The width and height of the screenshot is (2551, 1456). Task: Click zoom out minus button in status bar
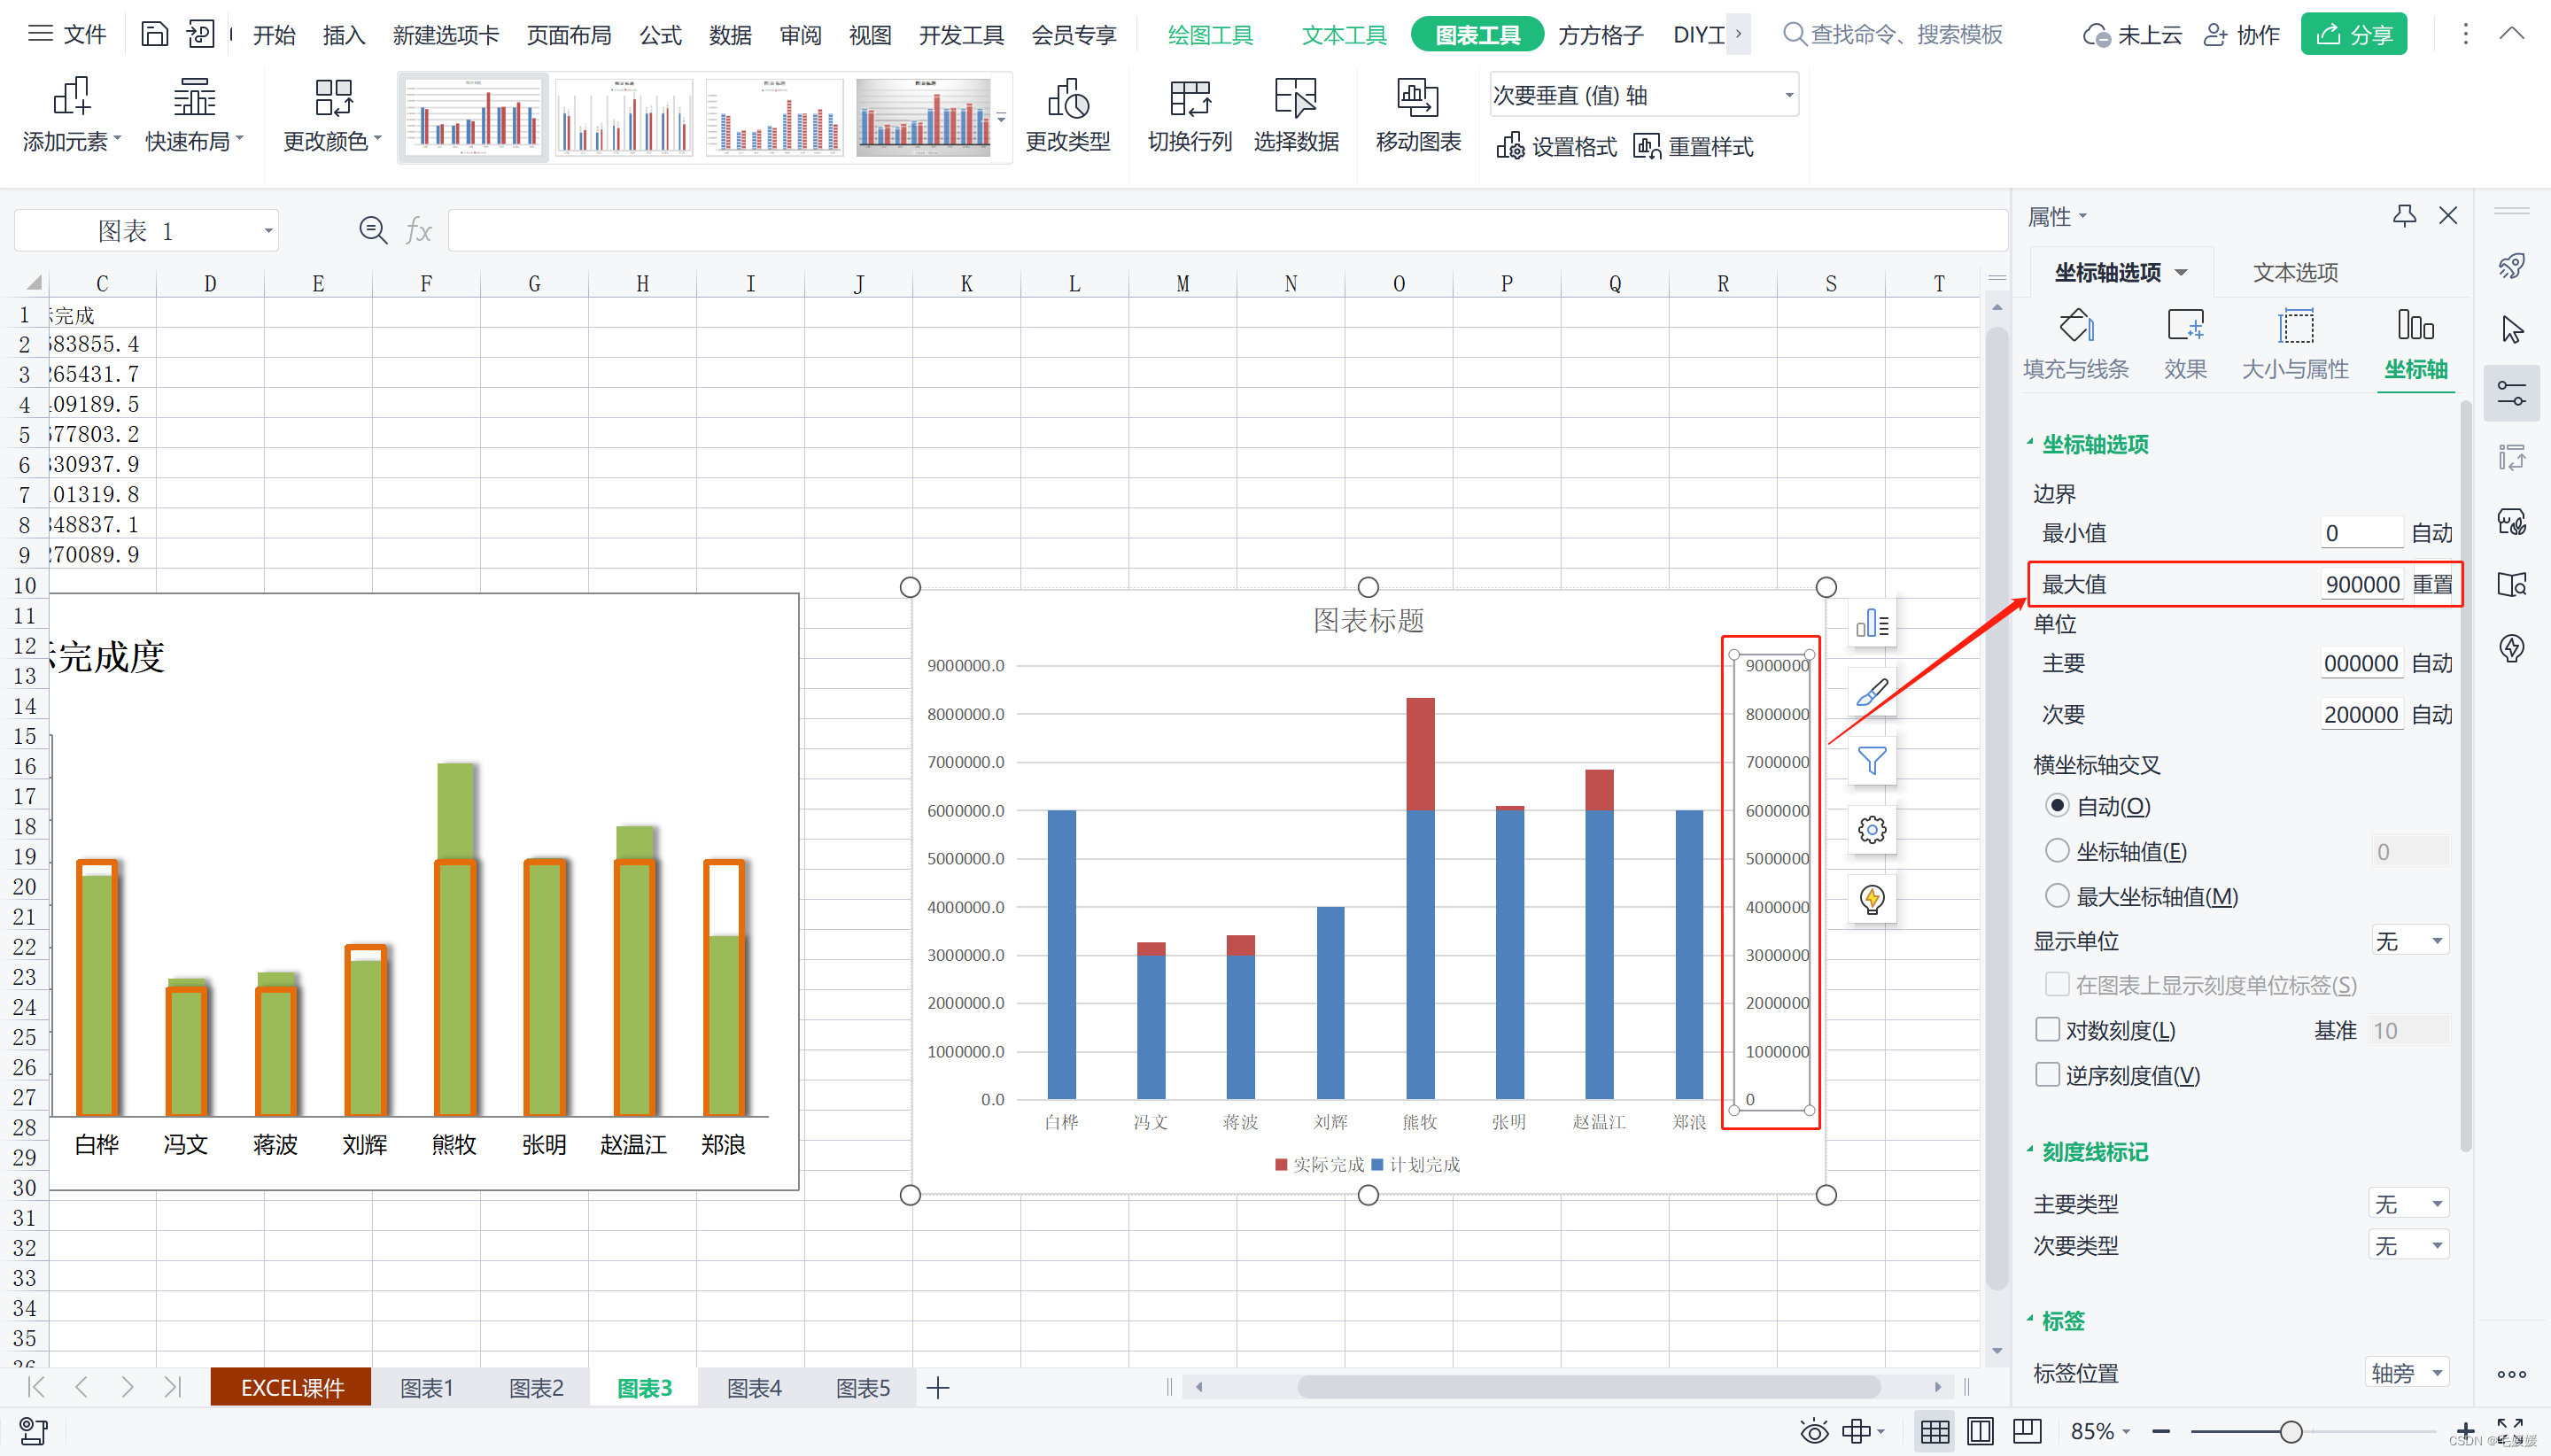2160,1431
